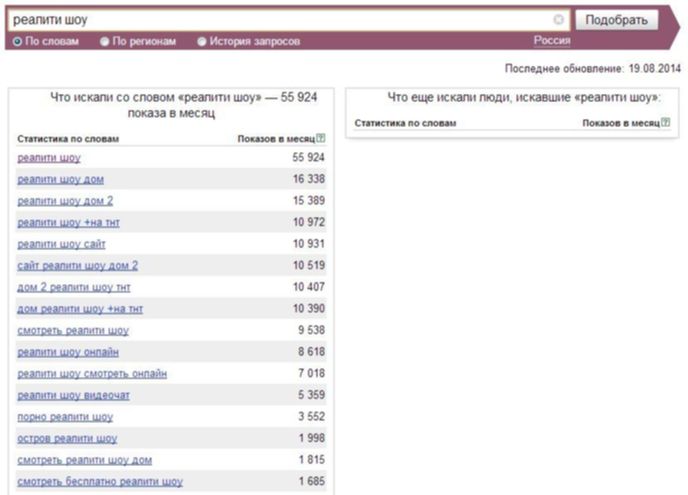Open 'реалити шоу смотреть онлайн' link
The height and width of the screenshot is (495, 688).
coord(92,373)
